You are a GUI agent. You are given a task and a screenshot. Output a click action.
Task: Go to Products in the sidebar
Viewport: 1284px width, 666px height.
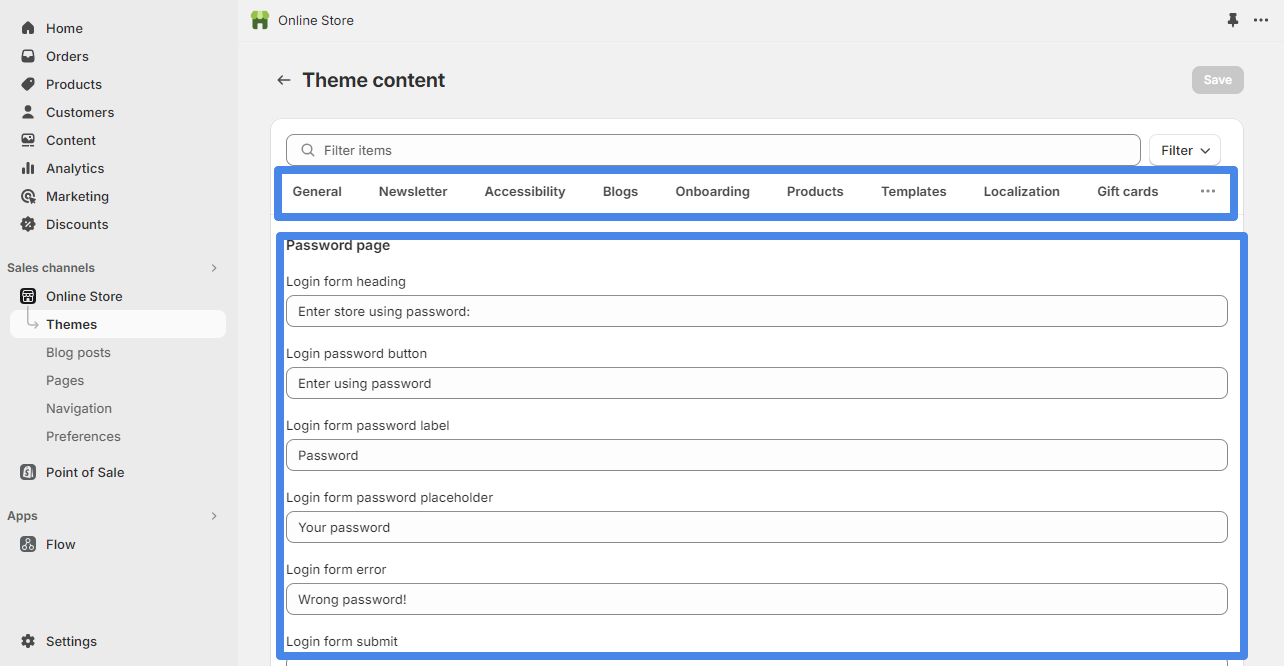pos(73,84)
